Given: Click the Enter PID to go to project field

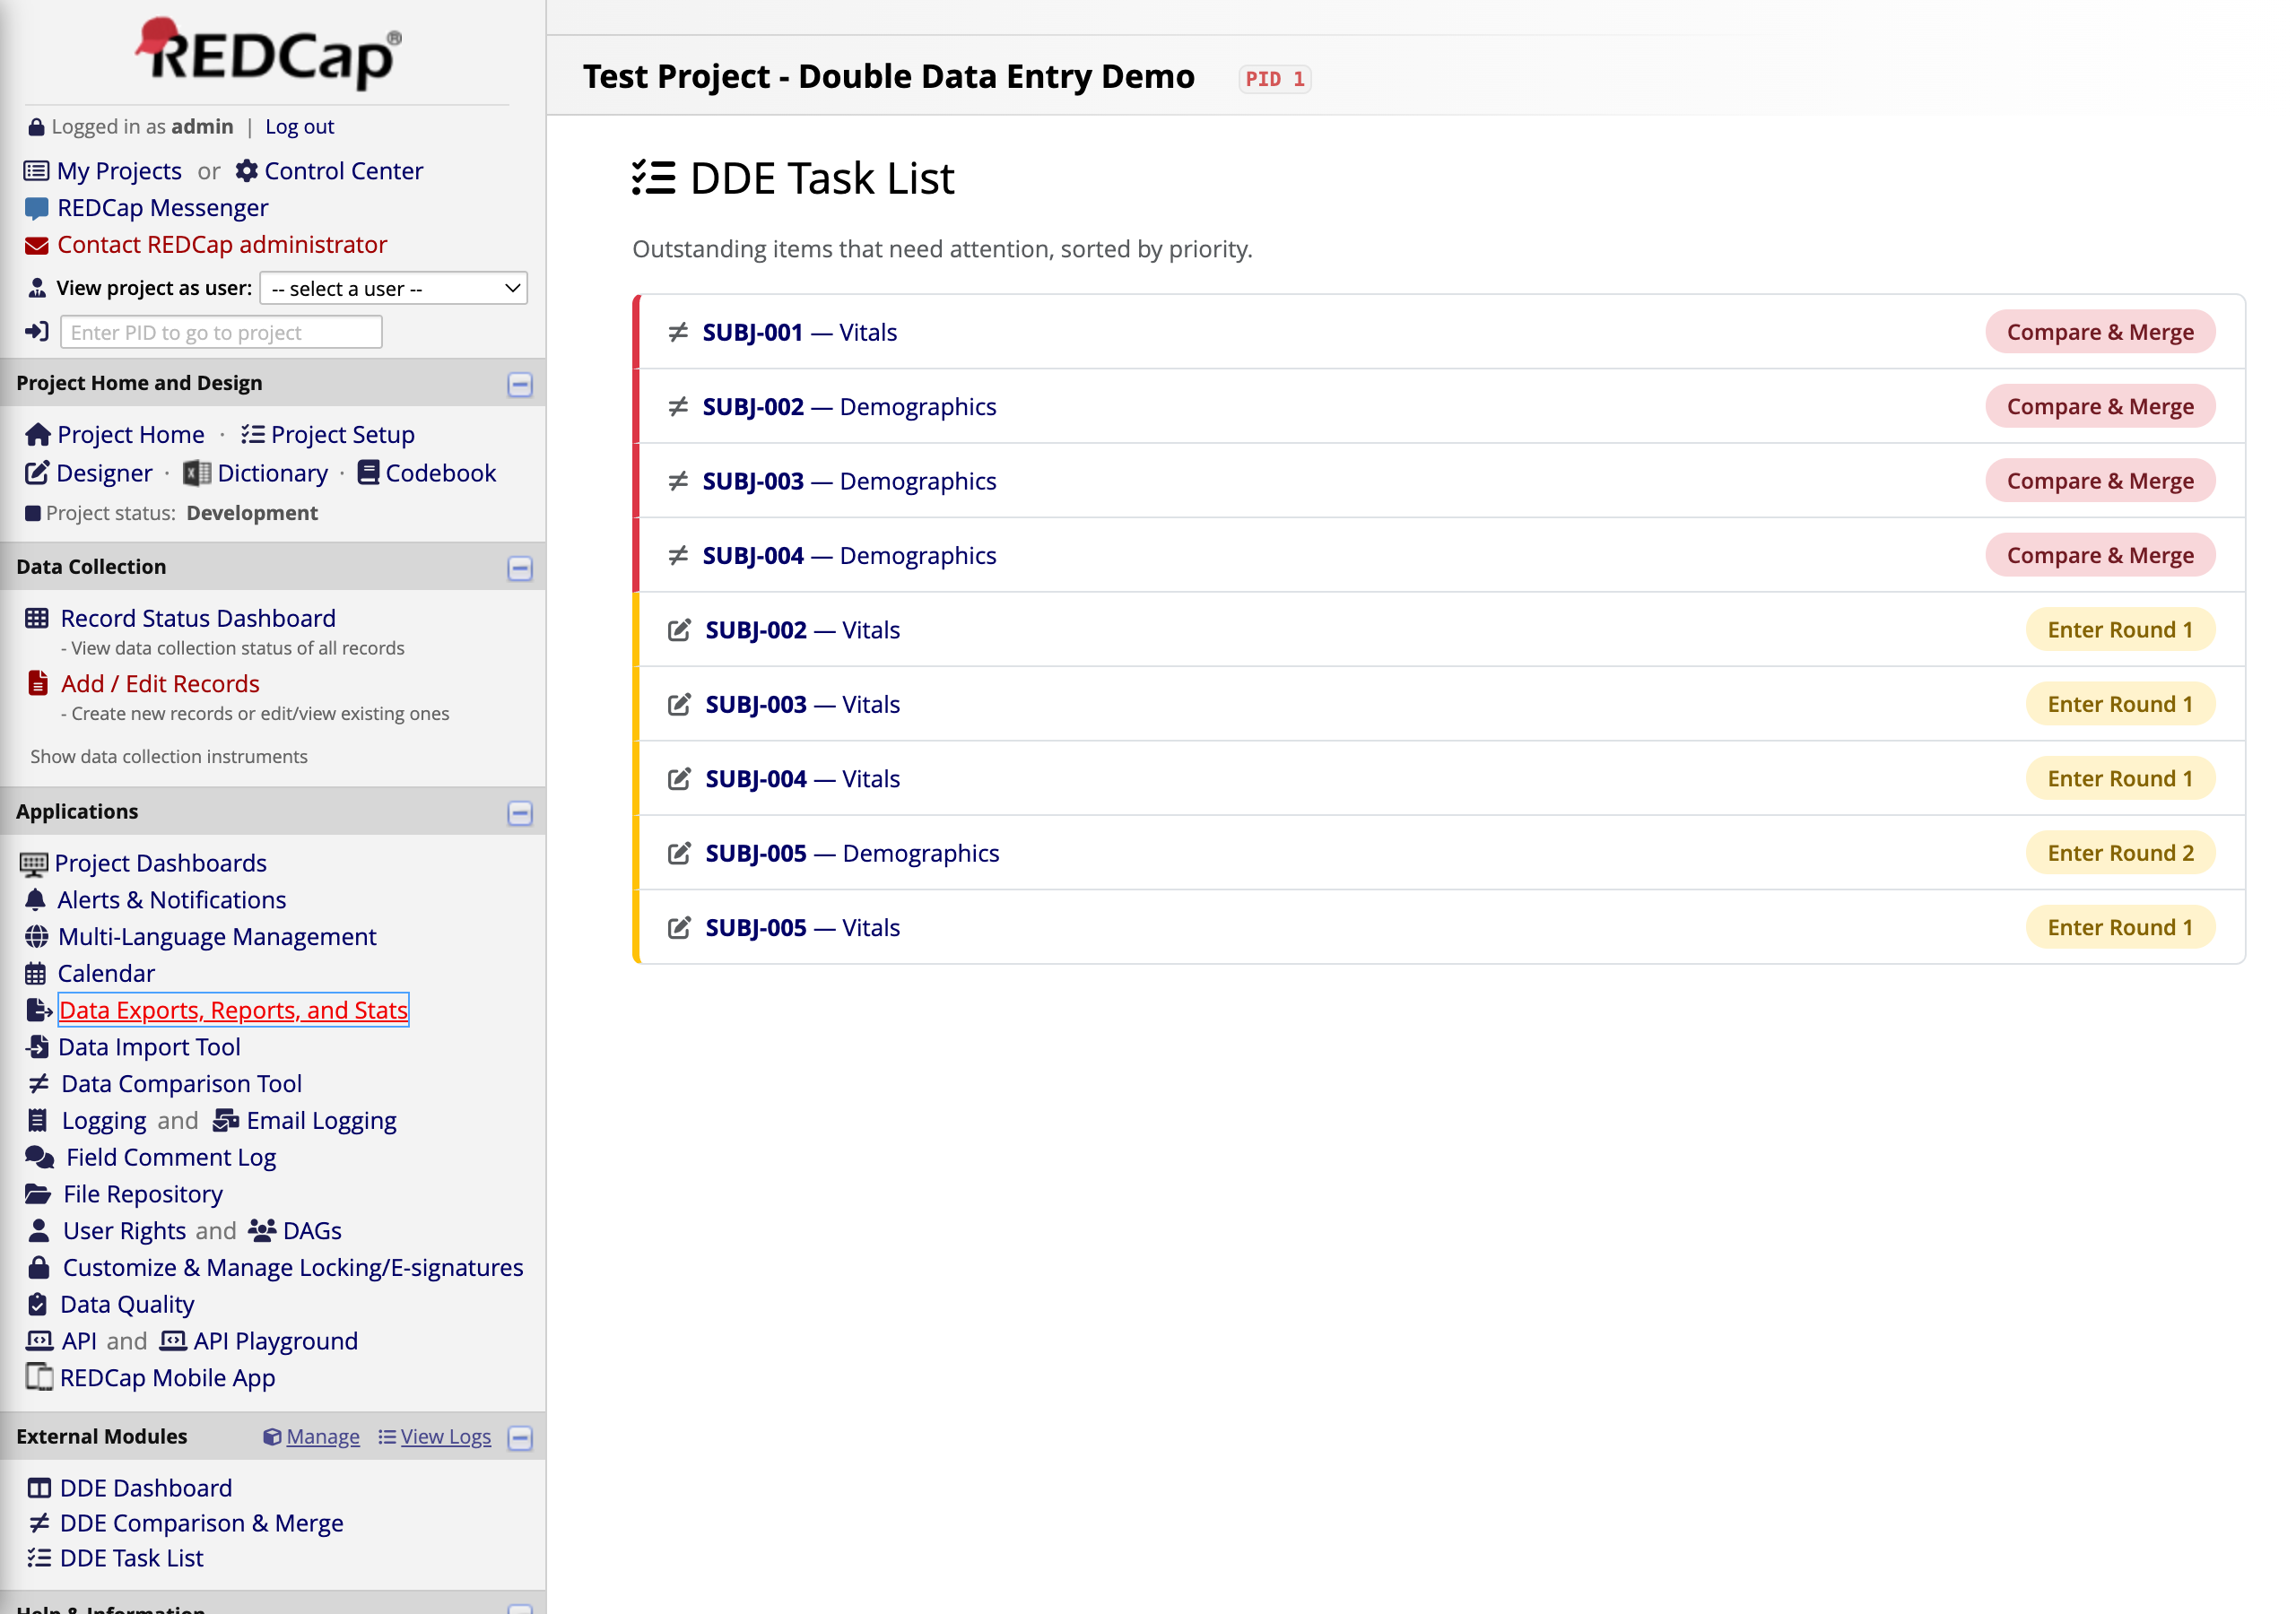Looking at the screenshot, I should point(221,332).
